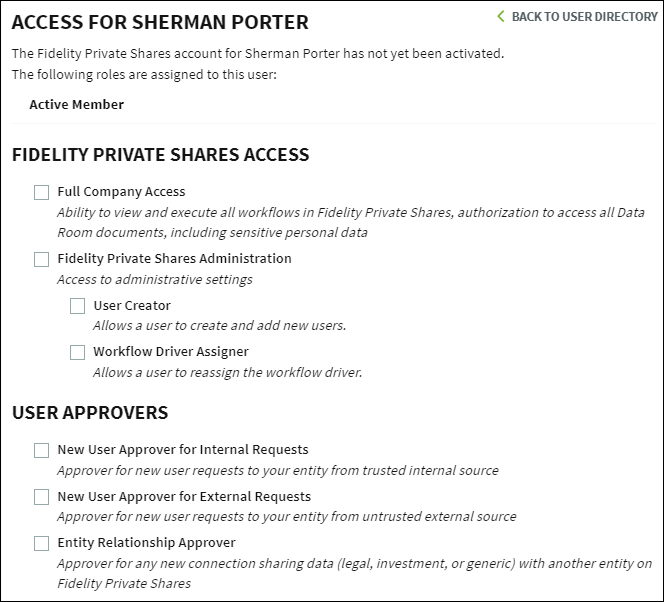This screenshot has height=602, width=664.
Task: Click the Access for Sherman Porter title
Action: pyautogui.click(x=160, y=22)
